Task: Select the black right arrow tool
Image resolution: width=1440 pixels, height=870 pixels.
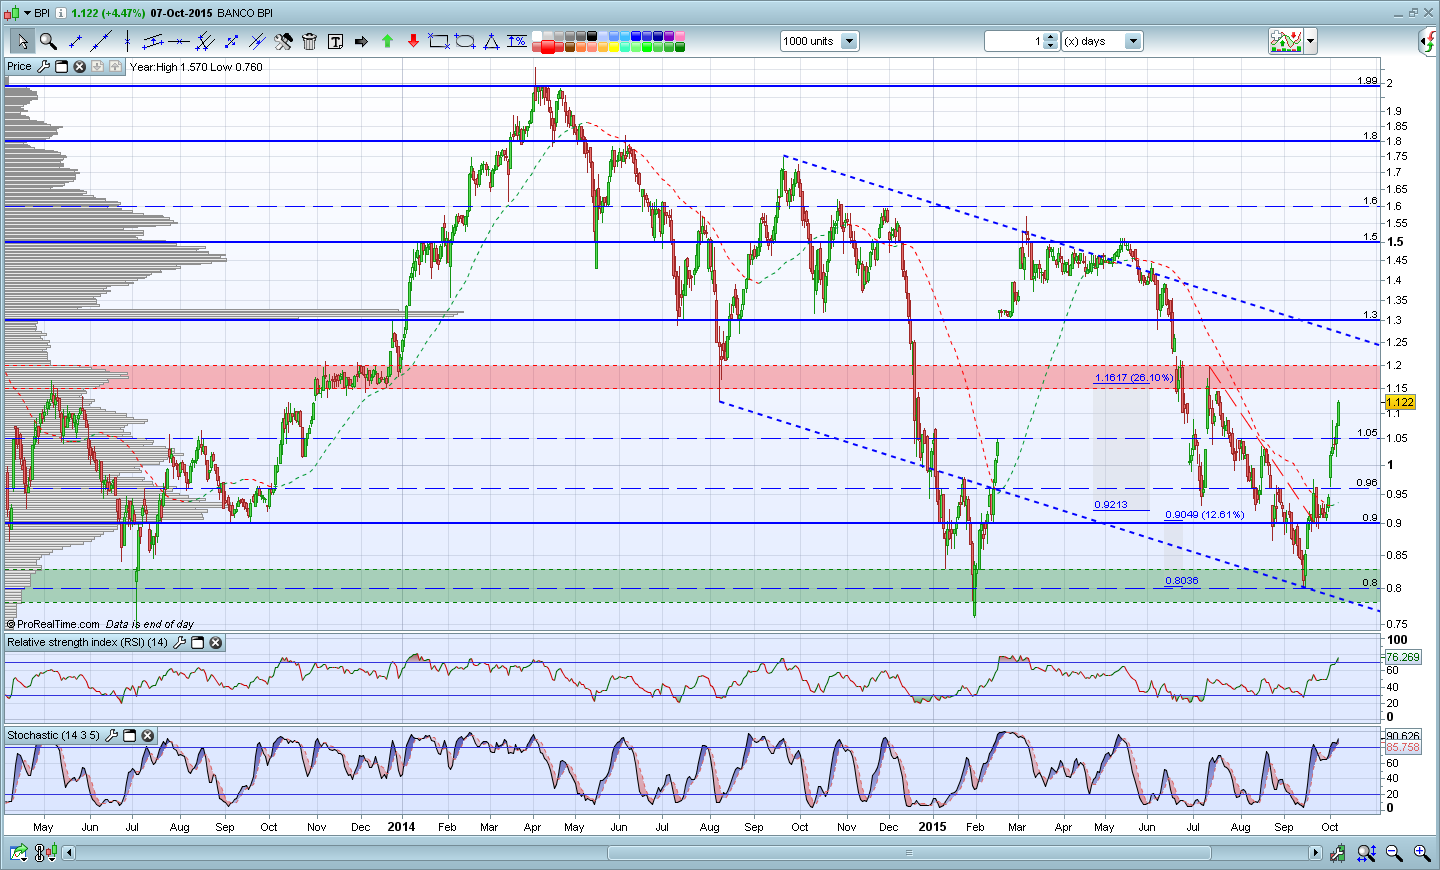Action: pos(361,41)
